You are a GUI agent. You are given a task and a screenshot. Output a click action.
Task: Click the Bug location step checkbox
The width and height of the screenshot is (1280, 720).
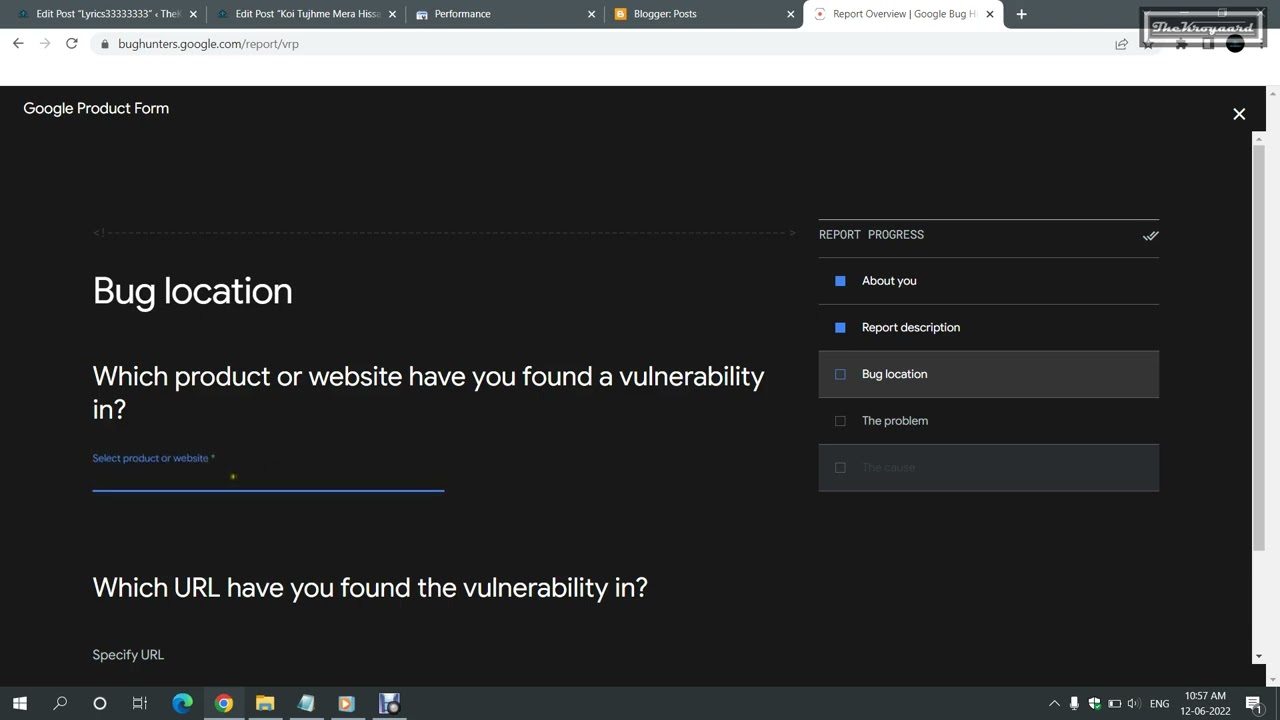click(840, 374)
